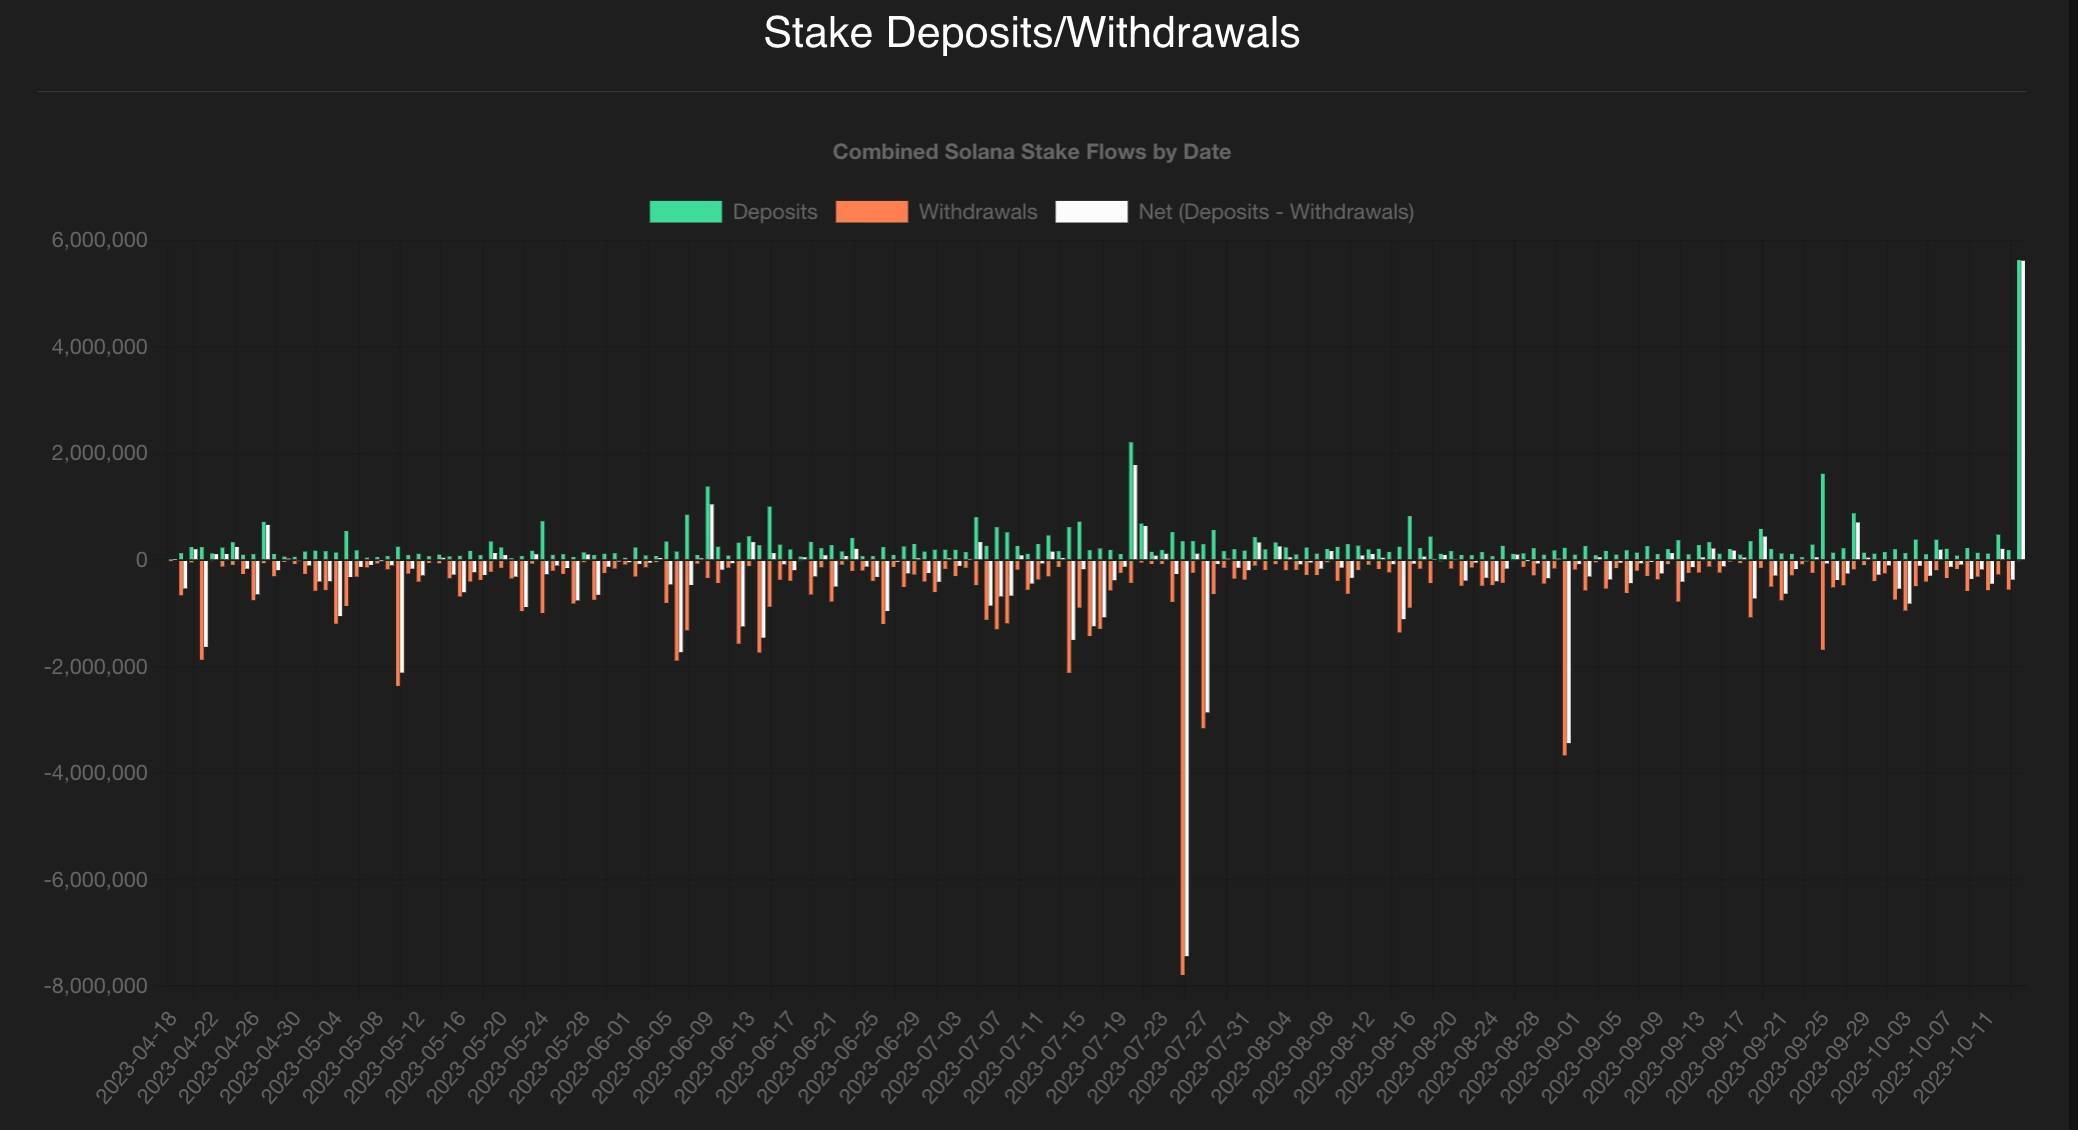Click the -4,000,000 y-axis label
2078x1130 pixels.
pos(95,773)
